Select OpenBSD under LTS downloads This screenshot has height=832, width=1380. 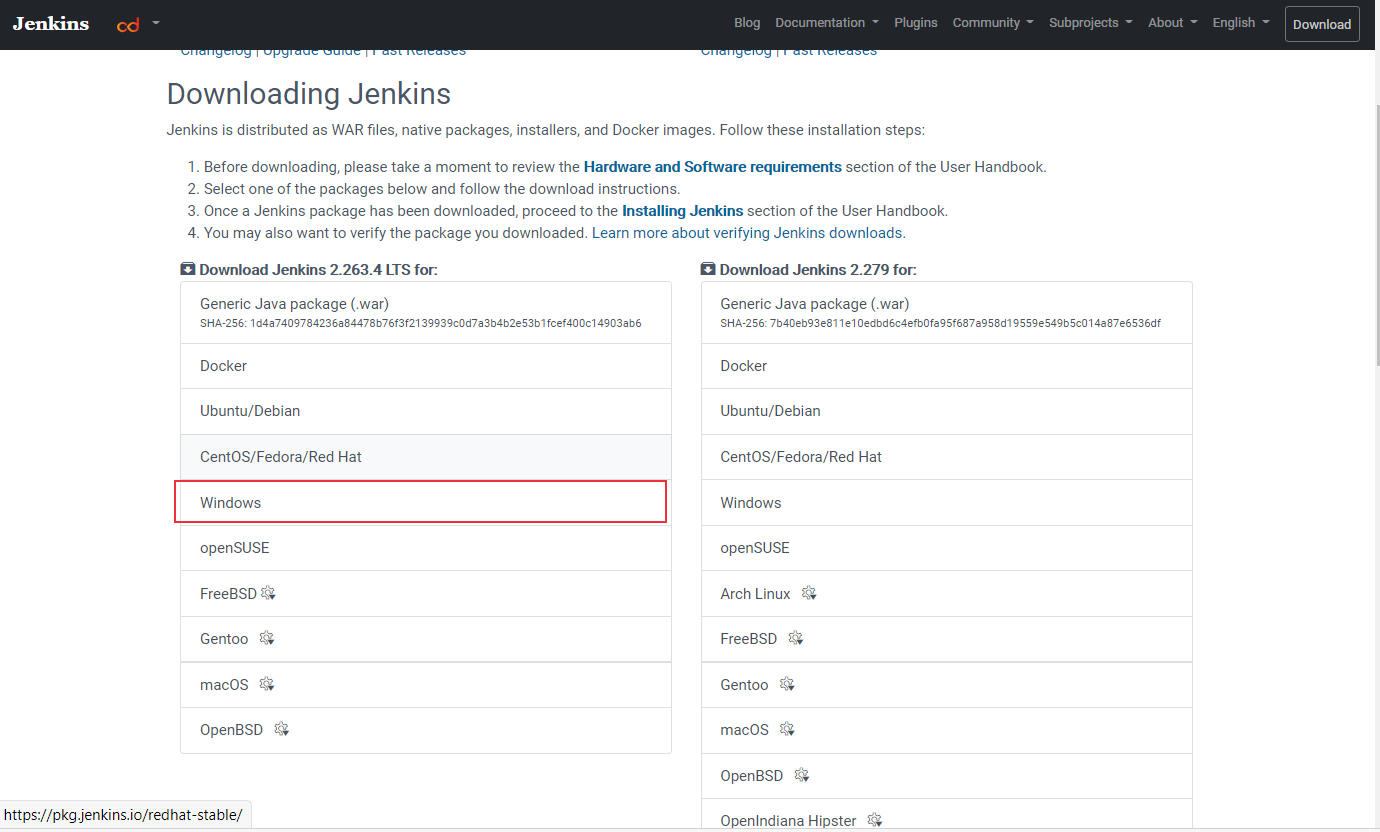coord(426,730)
